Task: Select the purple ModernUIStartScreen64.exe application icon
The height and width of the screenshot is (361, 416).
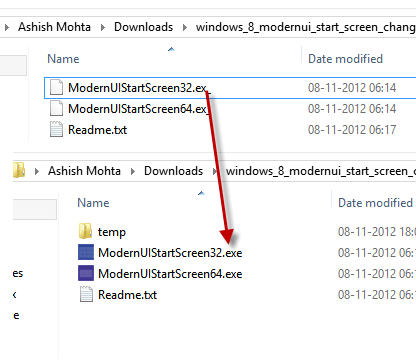Action: (86, 273)
